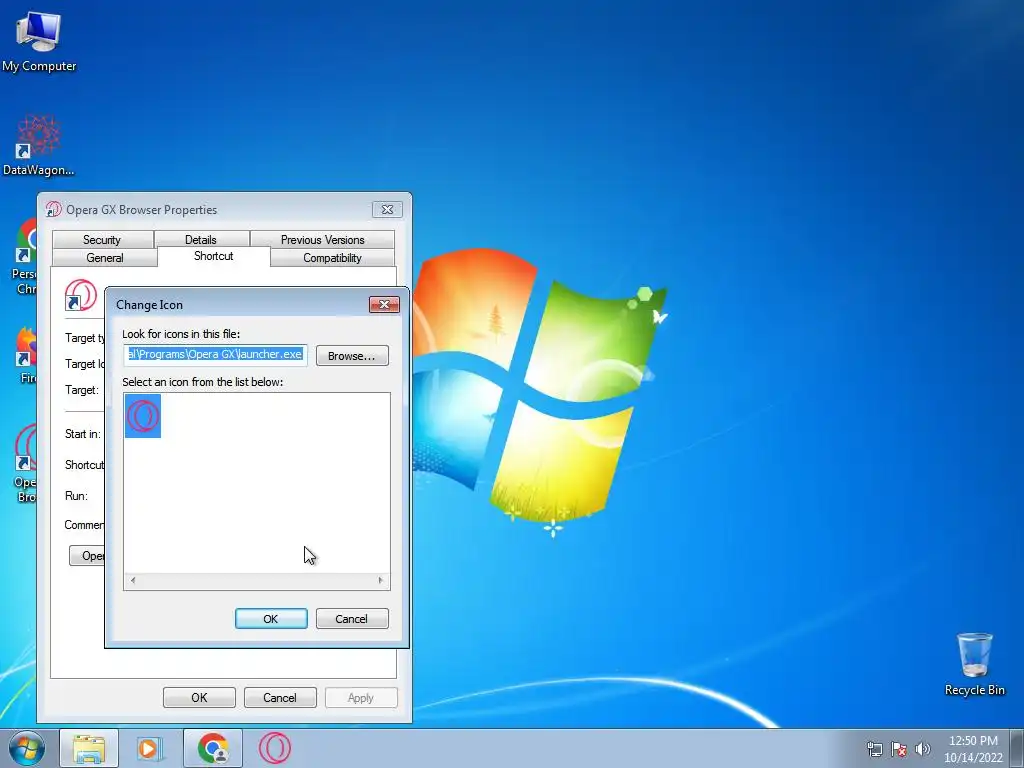This screenshot has height=768, width=1024.
Task: Open Previous Versions tab in Properties
Action: pos(323,240)
